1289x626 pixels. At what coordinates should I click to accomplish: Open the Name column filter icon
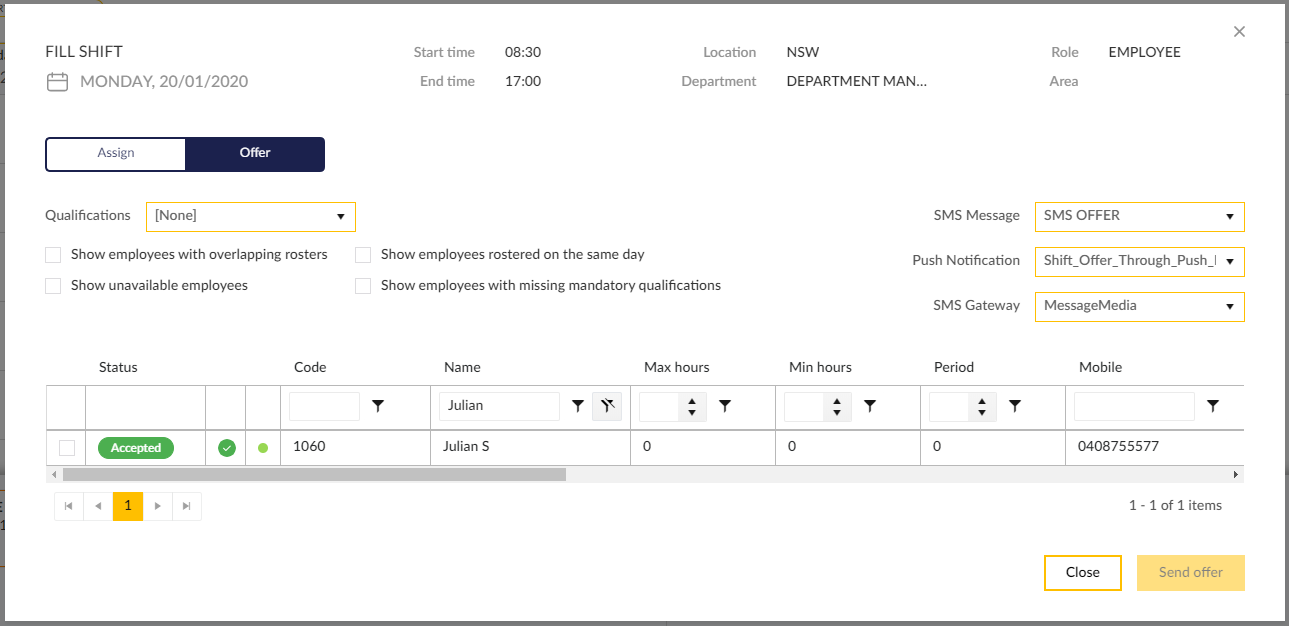point(577,406)
